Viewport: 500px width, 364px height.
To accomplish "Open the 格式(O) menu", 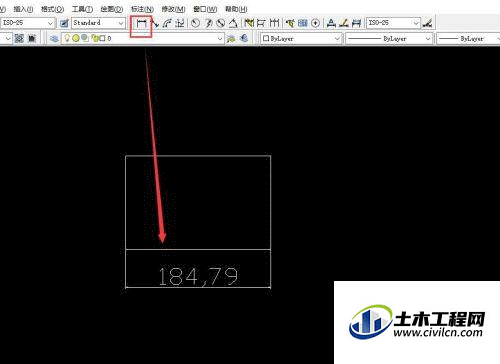I will (52, 9).
